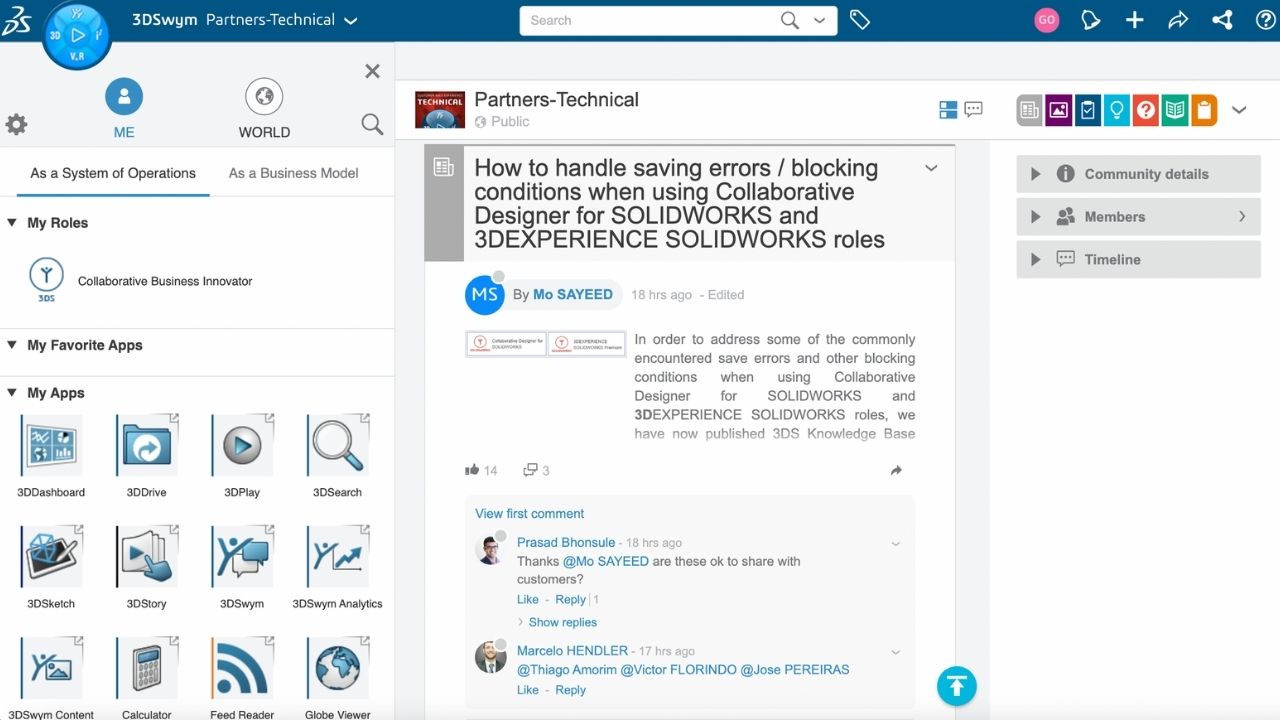
Task: Open 3DSwym Analytics app
Action: (x=337, y=557)
